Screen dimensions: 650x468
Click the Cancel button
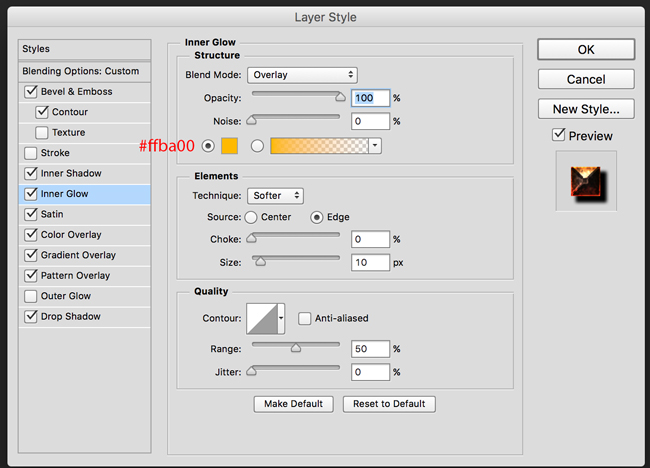click(586, 79)
